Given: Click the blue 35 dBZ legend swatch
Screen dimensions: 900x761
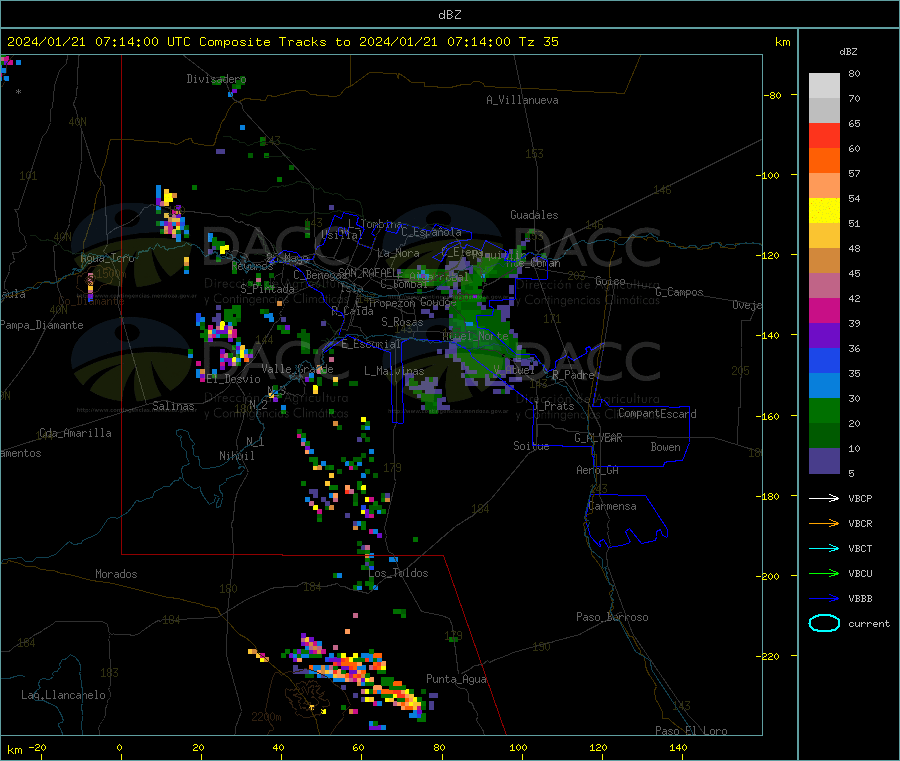Looking at the screenshot, I should 824,360.
